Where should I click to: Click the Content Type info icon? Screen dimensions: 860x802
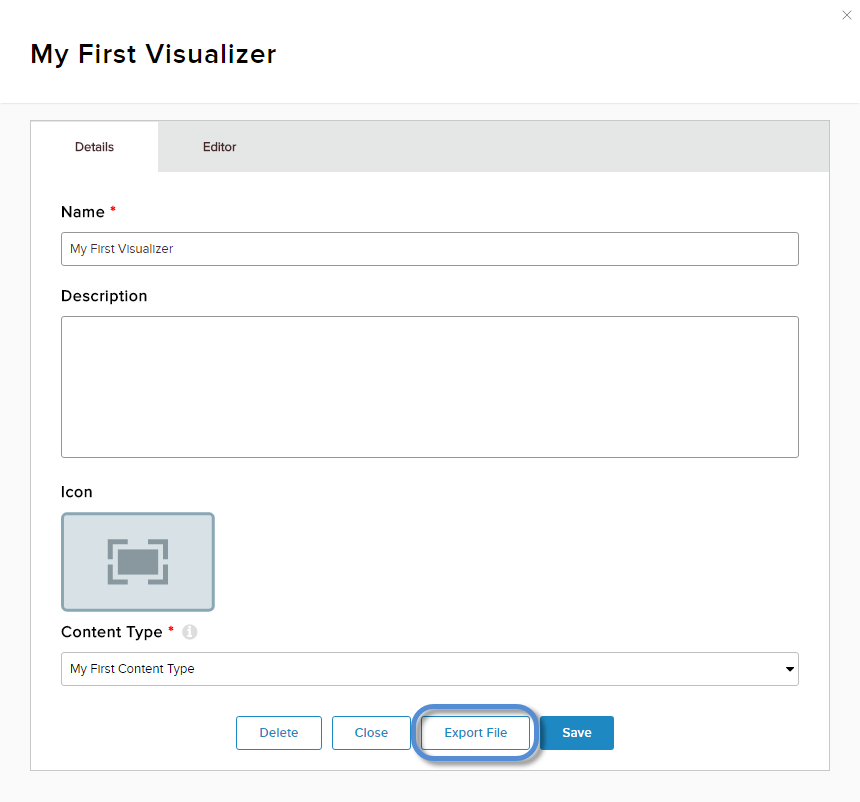[190, 632]
